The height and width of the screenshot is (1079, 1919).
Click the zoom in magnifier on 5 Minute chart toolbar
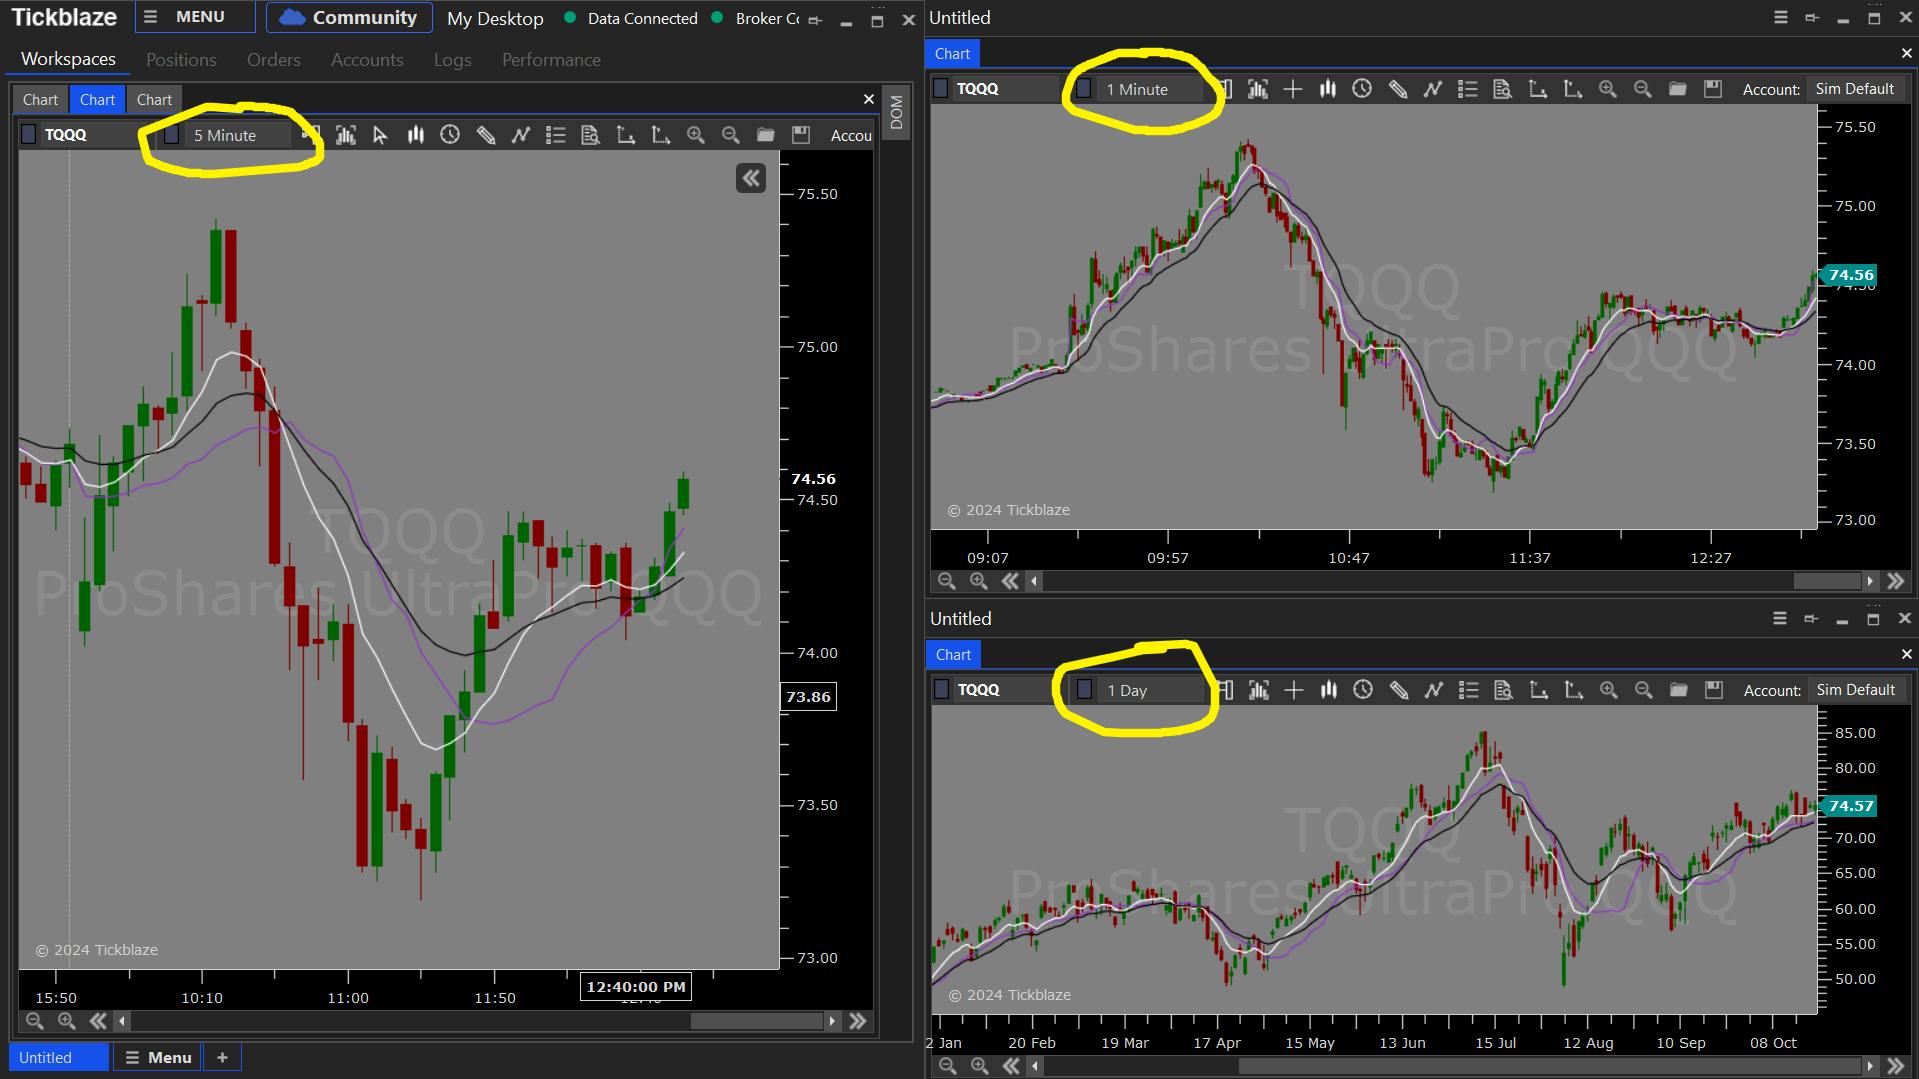point(696,135)
